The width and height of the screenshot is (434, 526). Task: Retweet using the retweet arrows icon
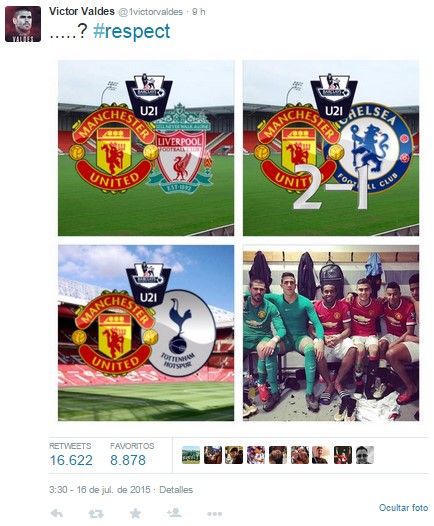click(96, 513)
